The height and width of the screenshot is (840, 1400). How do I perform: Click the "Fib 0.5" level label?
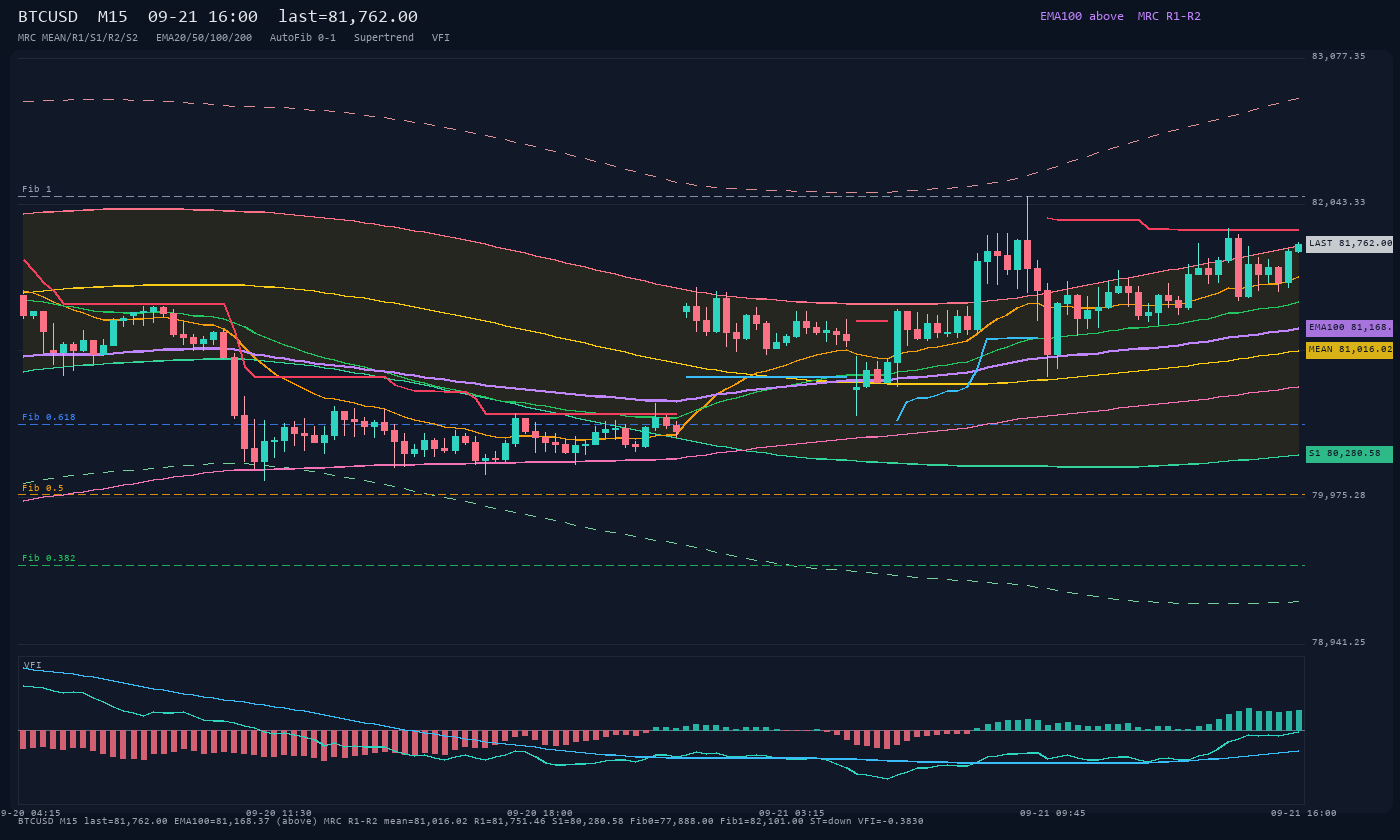(x=43, y=488)
